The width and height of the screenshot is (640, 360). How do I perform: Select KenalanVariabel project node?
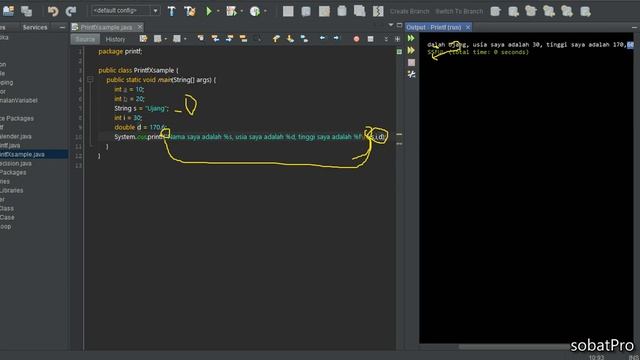click(19, 100)
